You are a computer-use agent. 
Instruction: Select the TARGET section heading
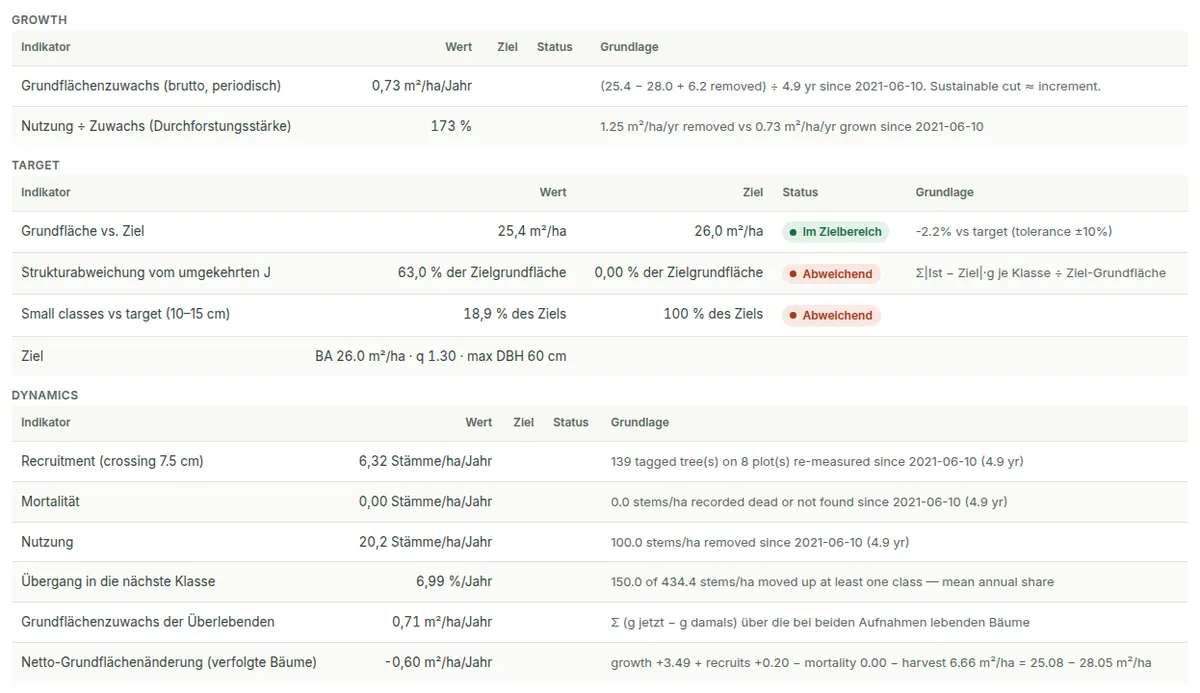tap(36, 165)
